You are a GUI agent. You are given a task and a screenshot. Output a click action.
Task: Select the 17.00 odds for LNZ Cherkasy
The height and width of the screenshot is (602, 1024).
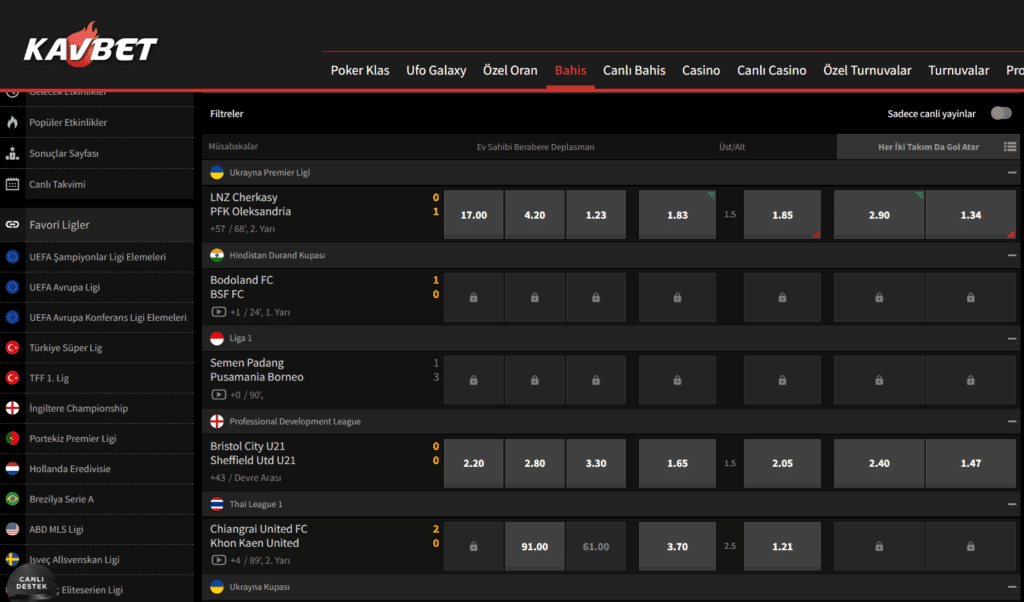point(473,215)
